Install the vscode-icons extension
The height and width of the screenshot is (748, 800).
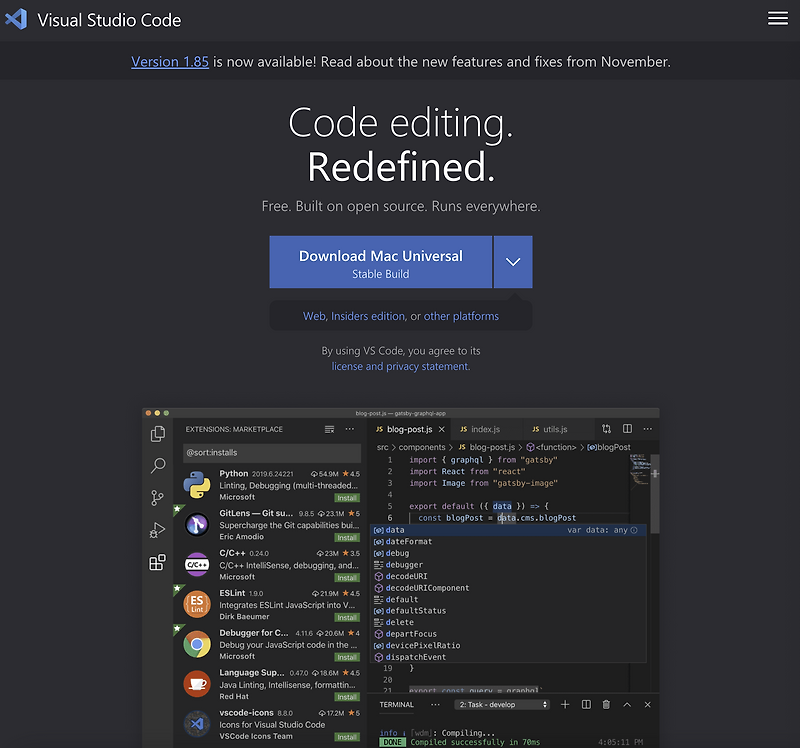[347, 737]
